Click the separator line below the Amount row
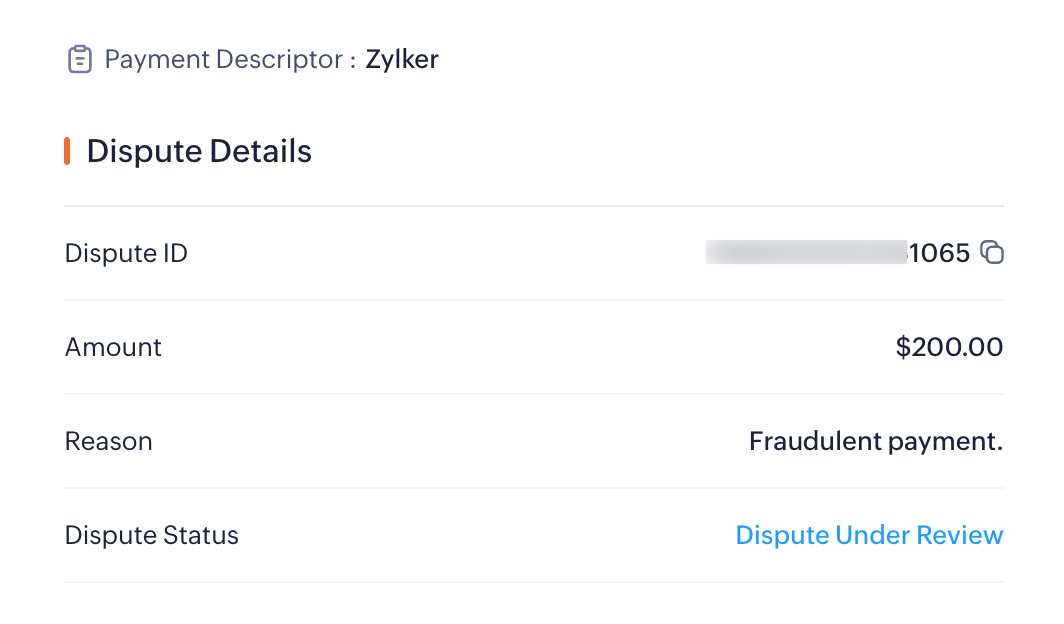The height and width of the screenshot is (624, 1064). 534,394
